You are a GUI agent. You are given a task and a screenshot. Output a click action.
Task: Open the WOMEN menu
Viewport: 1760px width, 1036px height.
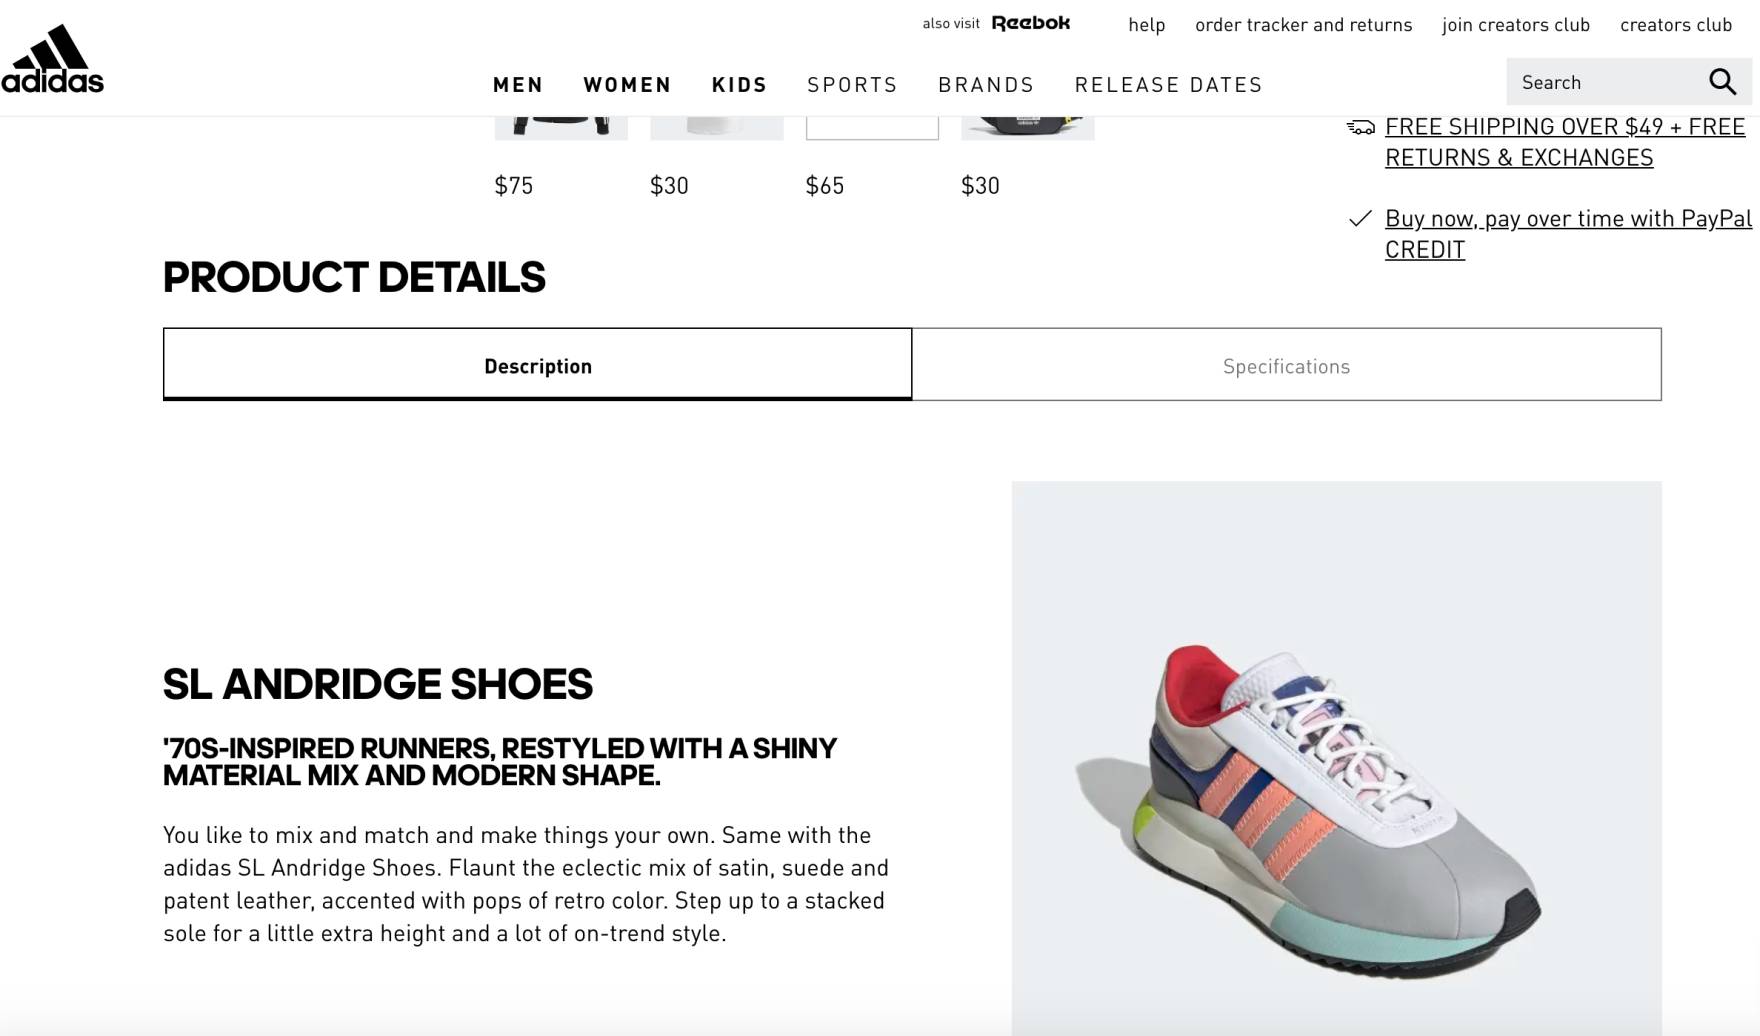[x=627, y=85]
